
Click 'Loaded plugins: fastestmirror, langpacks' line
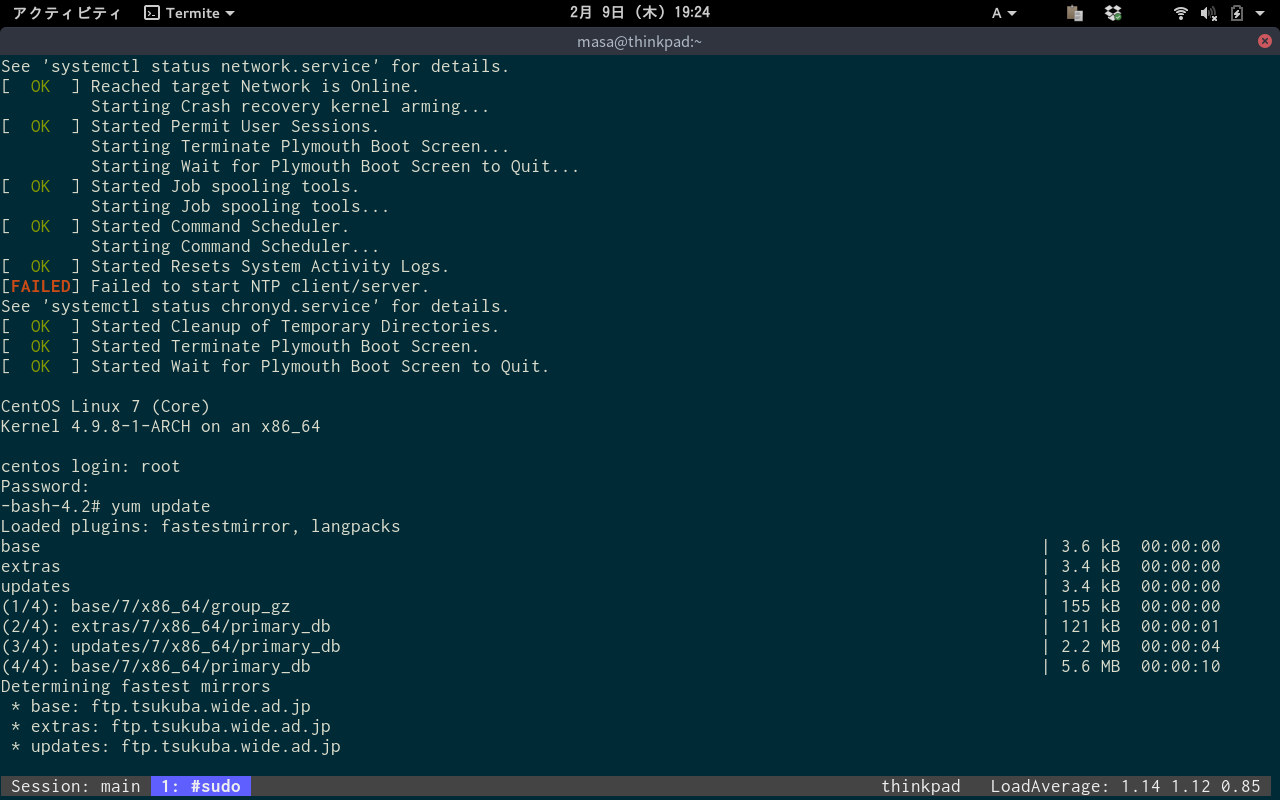[x=201, y=526]
